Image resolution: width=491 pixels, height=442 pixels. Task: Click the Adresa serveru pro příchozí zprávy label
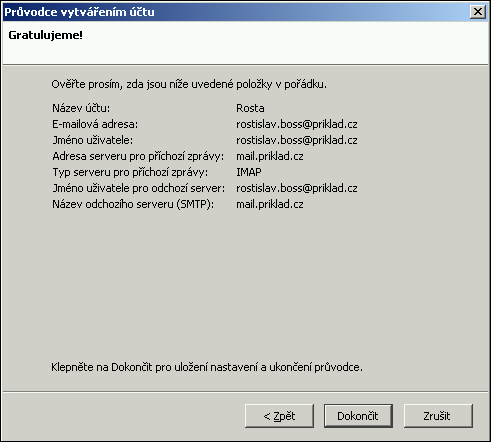[x=138, y=156]
